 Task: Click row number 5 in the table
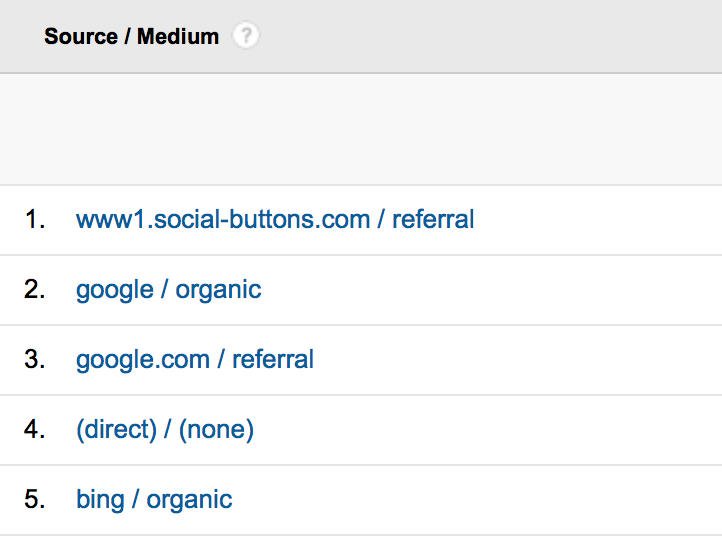pyautogui.click(x=35, y=500)
